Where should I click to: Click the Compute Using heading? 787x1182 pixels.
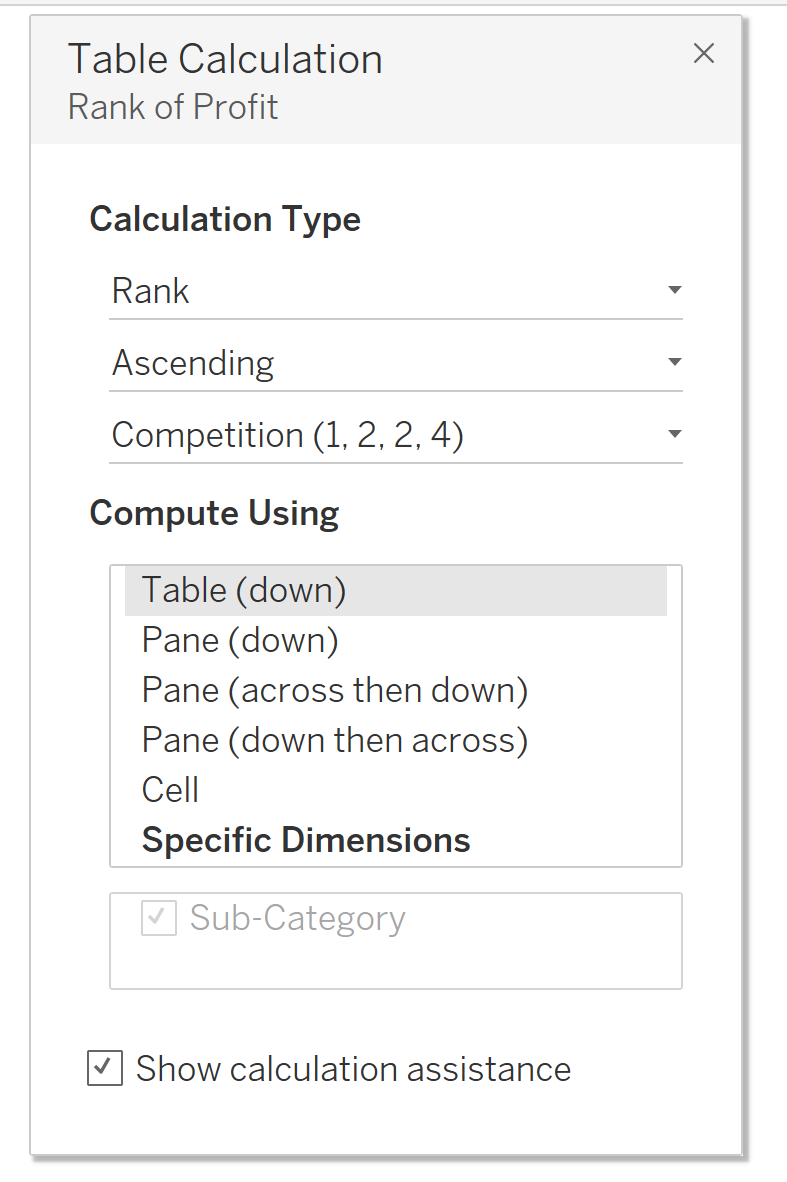[x=214, y=513]
